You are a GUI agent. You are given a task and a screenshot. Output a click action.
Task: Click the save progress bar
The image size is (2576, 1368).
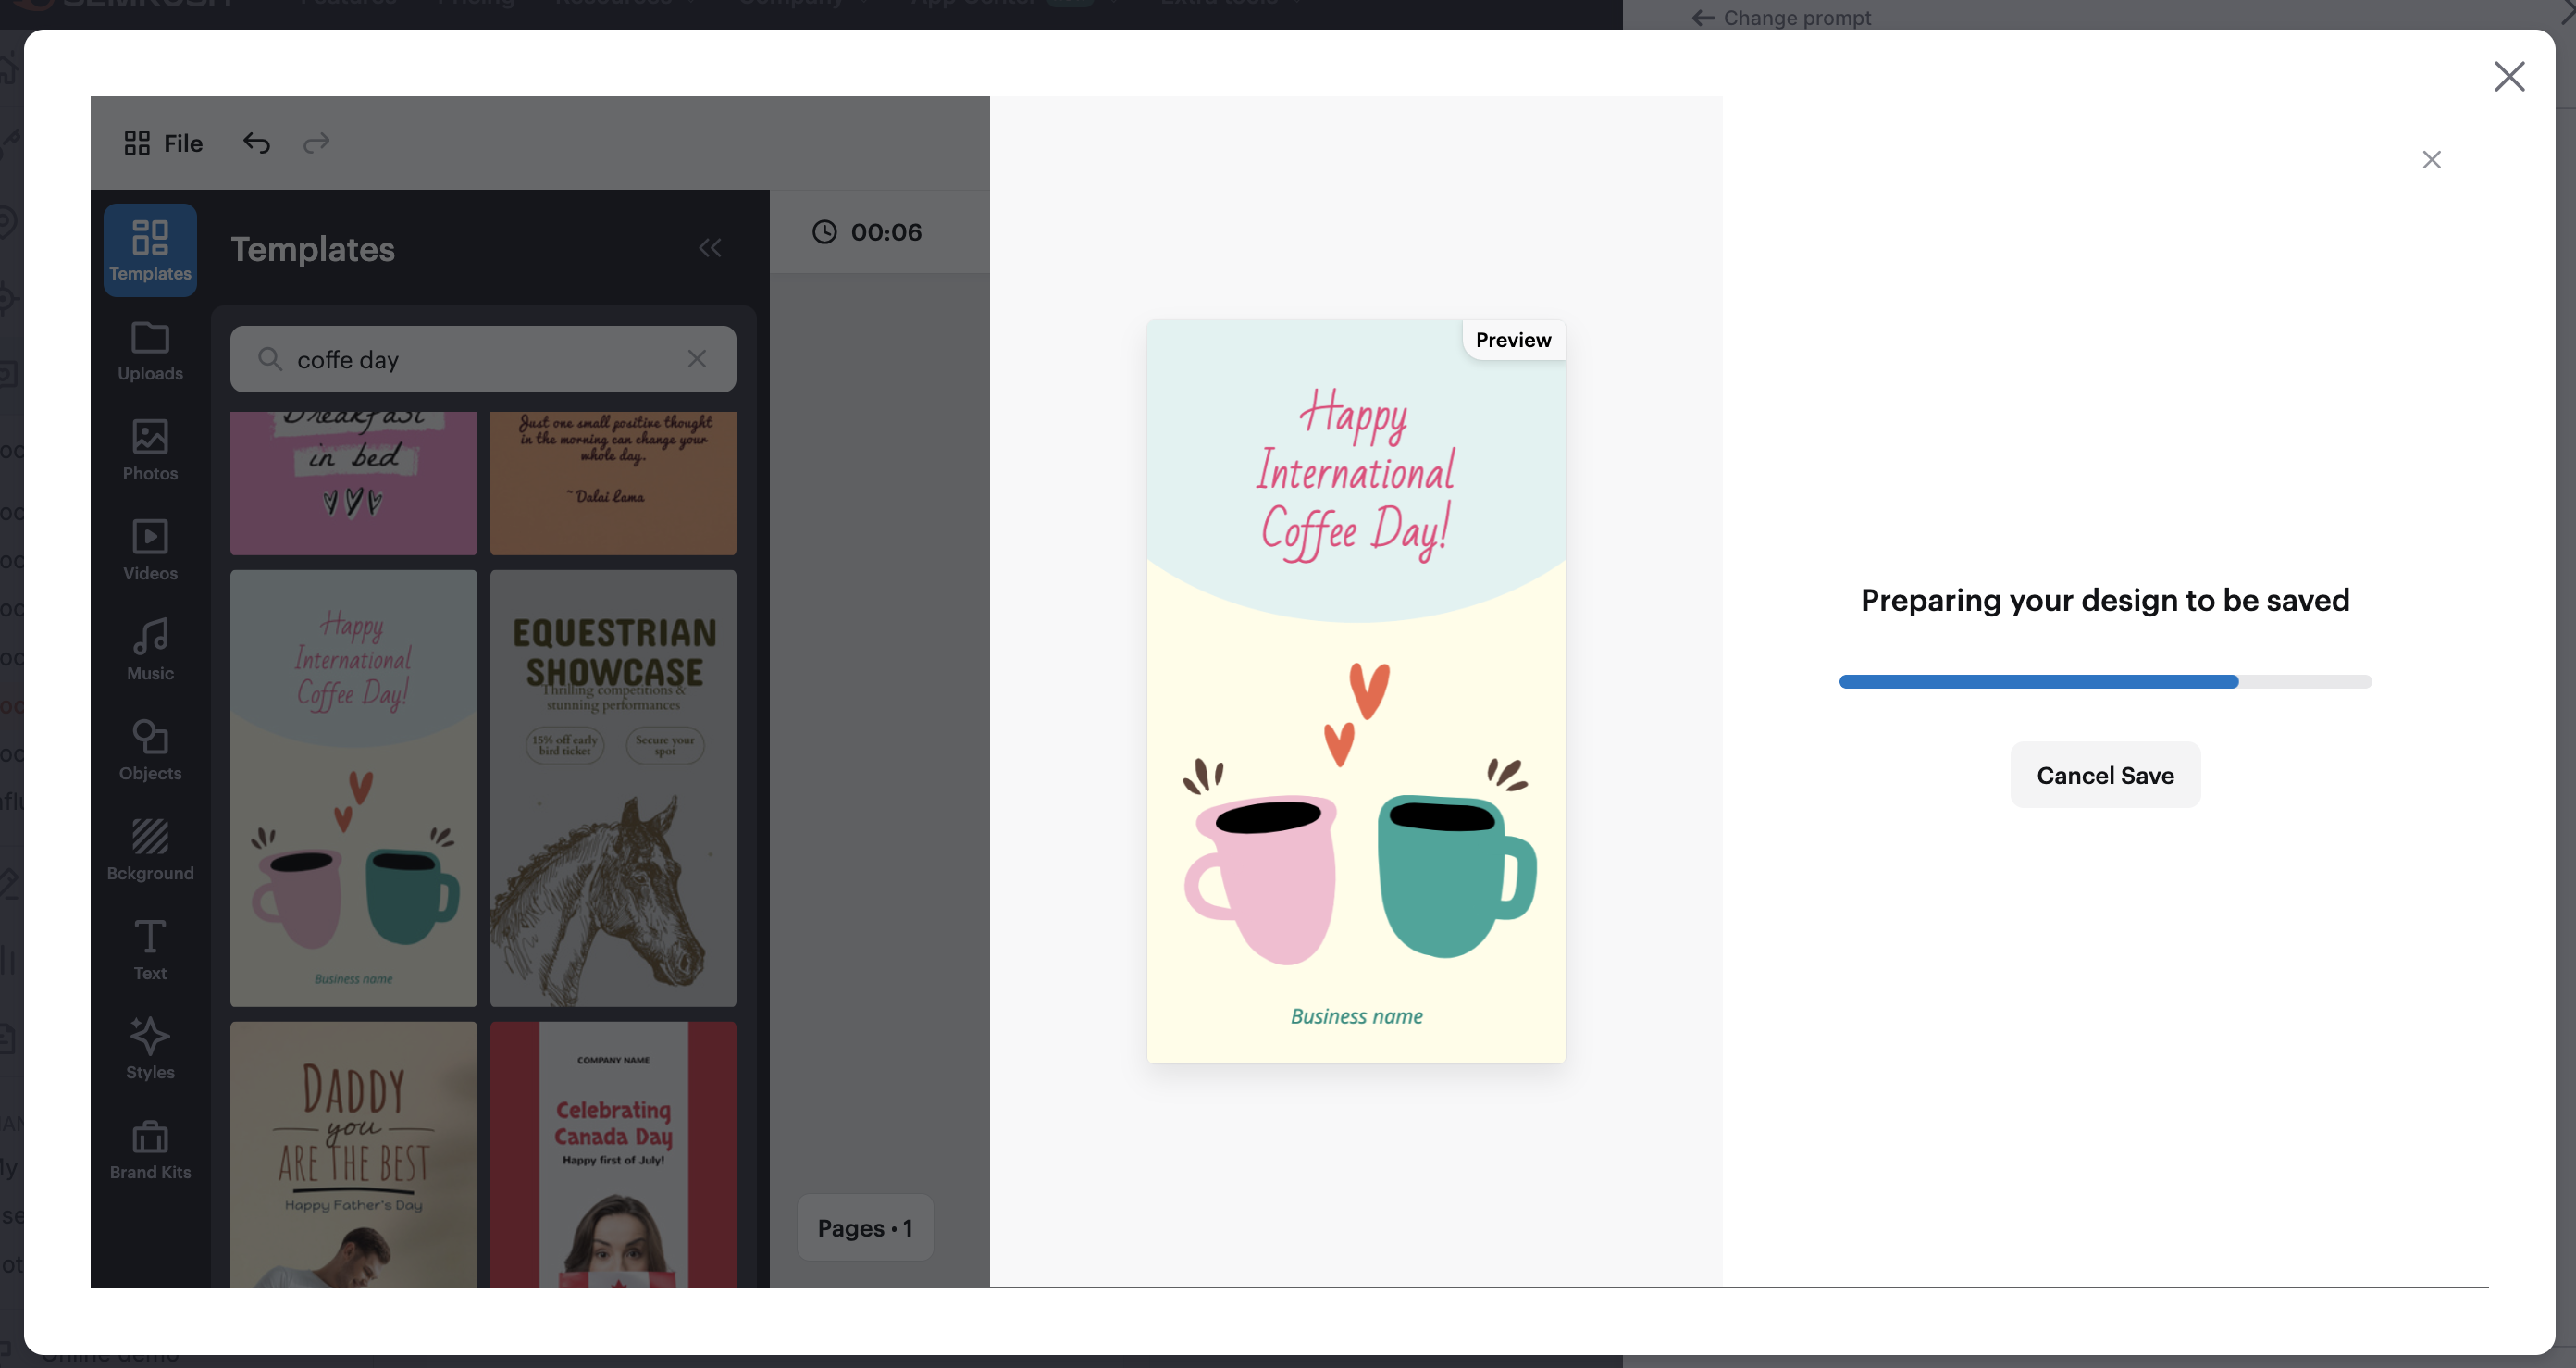click(2105, 682)
